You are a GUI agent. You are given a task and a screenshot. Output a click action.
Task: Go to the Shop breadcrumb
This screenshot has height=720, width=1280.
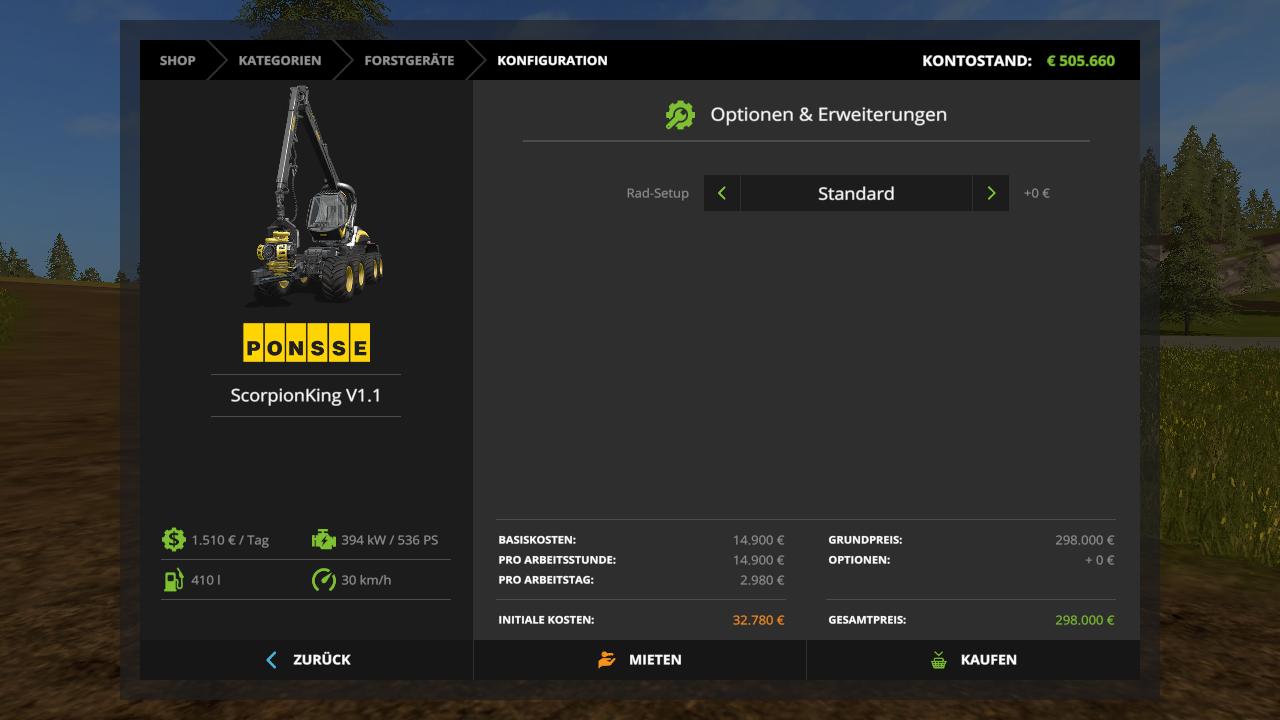tap(177, 60)
